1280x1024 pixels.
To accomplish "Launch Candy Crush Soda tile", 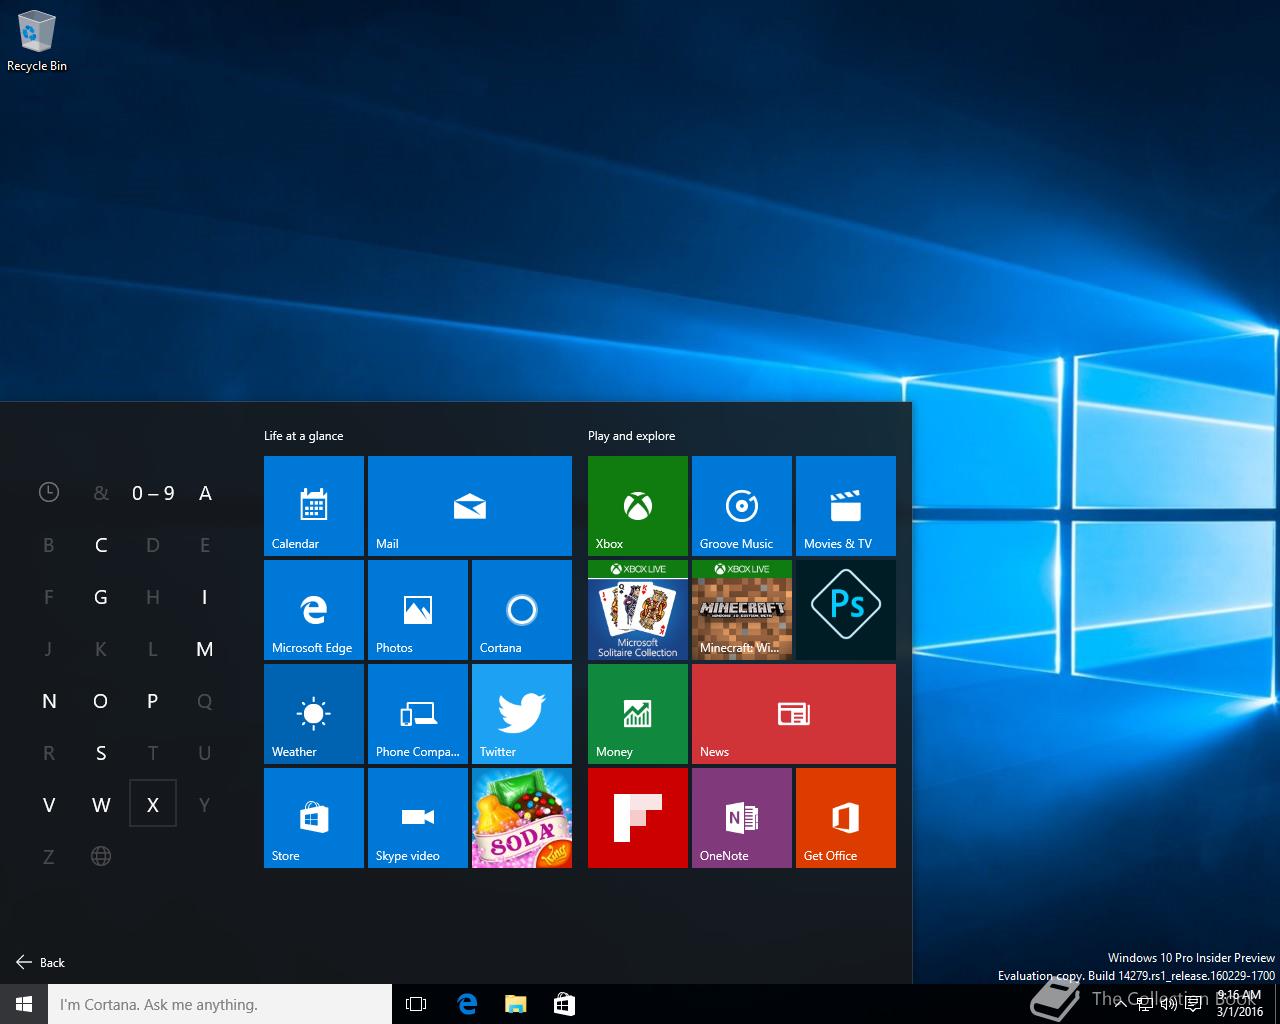I will (x=522, y=818).
